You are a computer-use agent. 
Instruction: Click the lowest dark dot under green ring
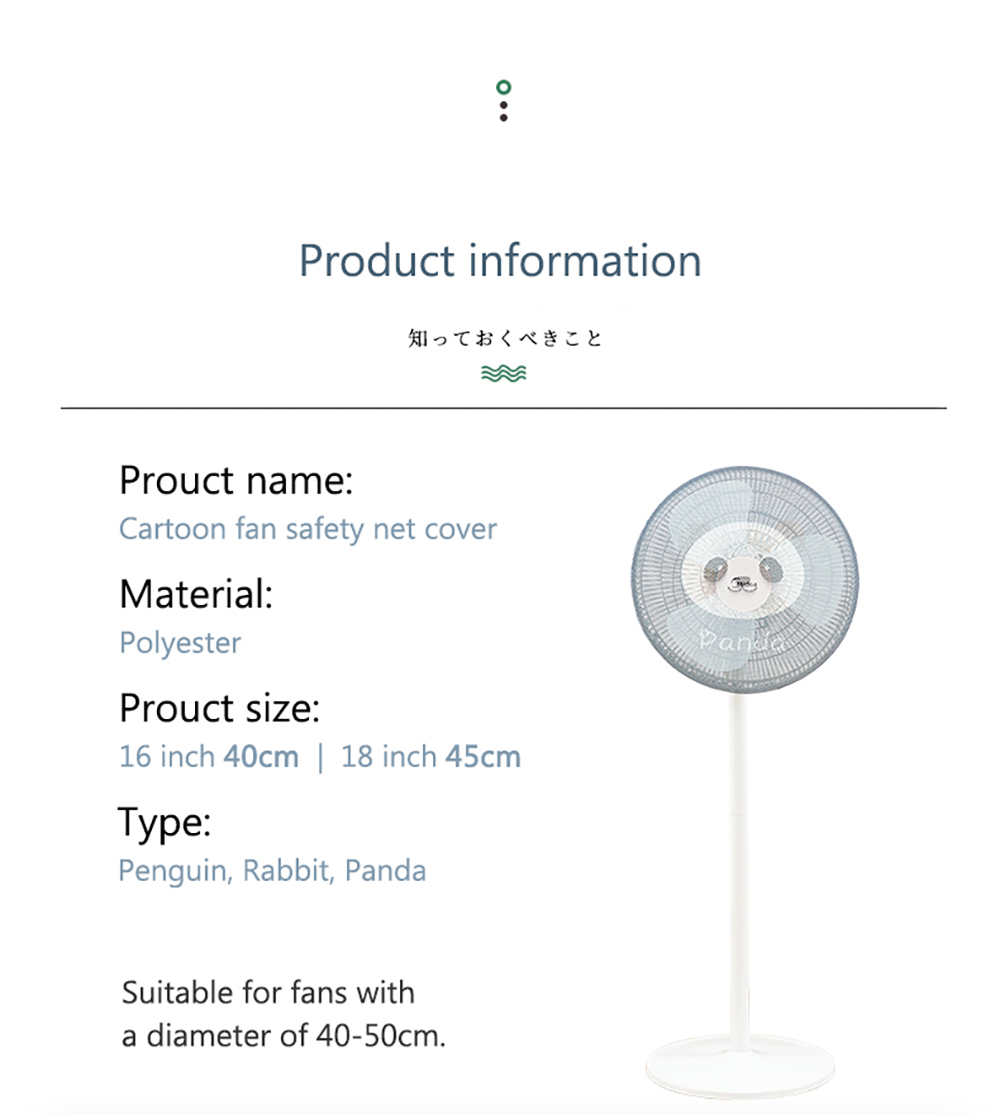[504, 117]
